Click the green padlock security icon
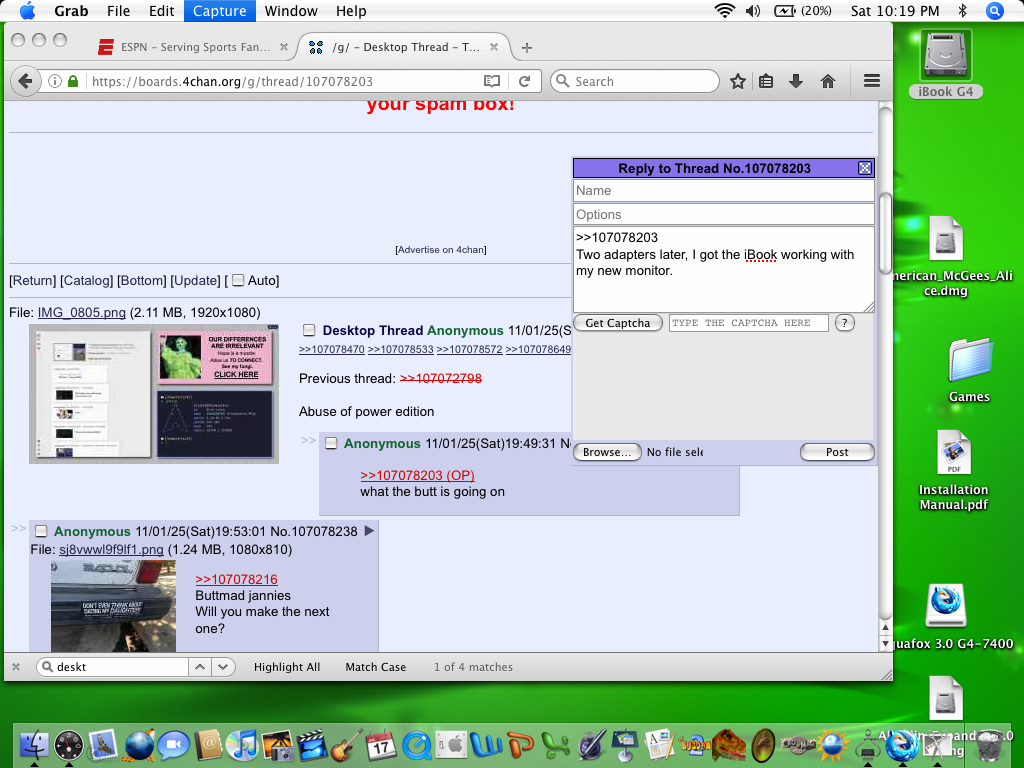Viewport: 1024px width, 768px height. coord(73,81)
